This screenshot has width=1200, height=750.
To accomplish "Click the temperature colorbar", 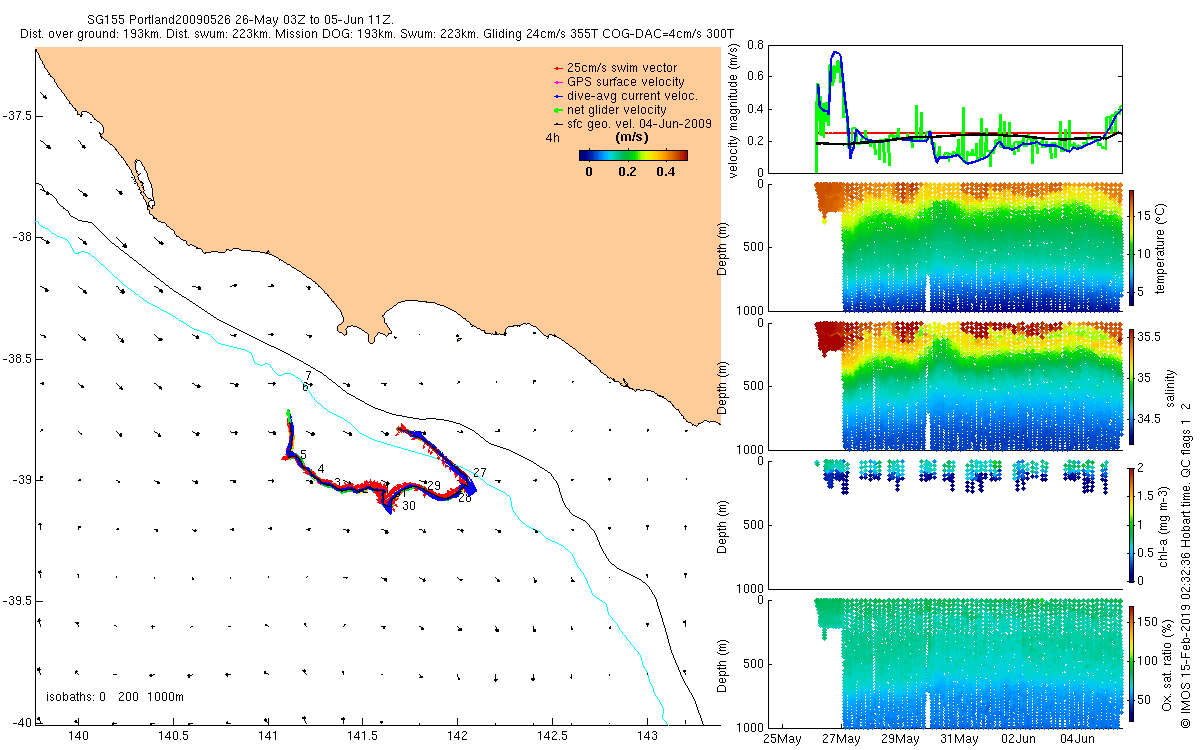I will coord(1133,248).
